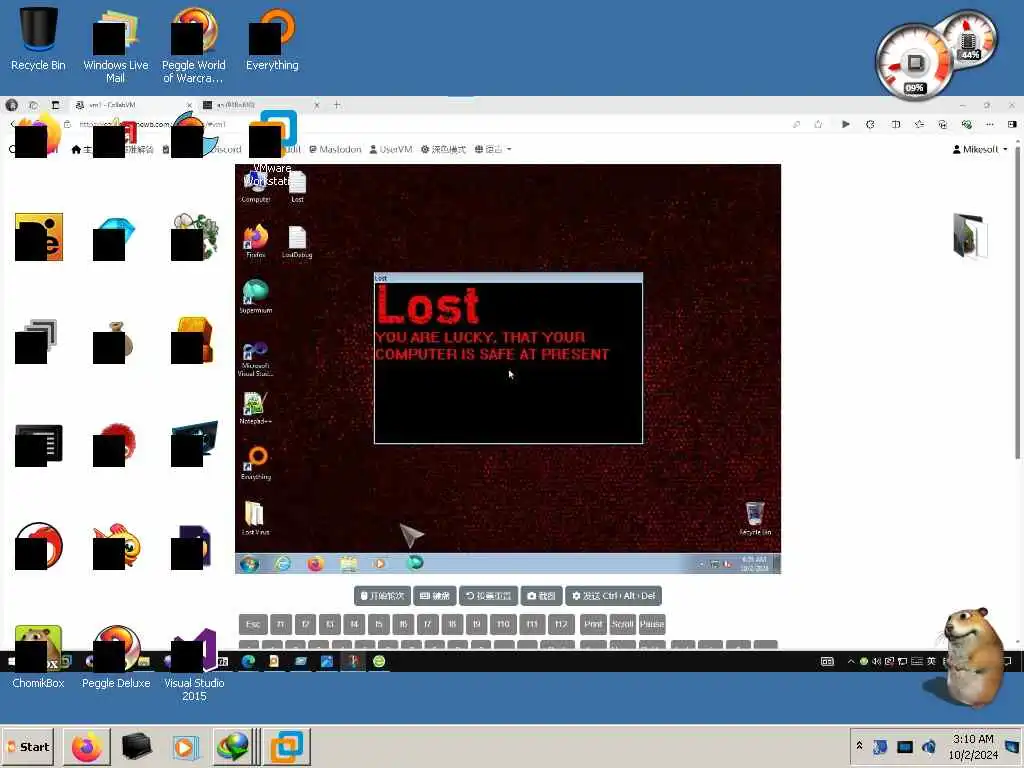Add this page to favorites via star icon
Viewport: 1024px width, 768px height.
(818, 124)
